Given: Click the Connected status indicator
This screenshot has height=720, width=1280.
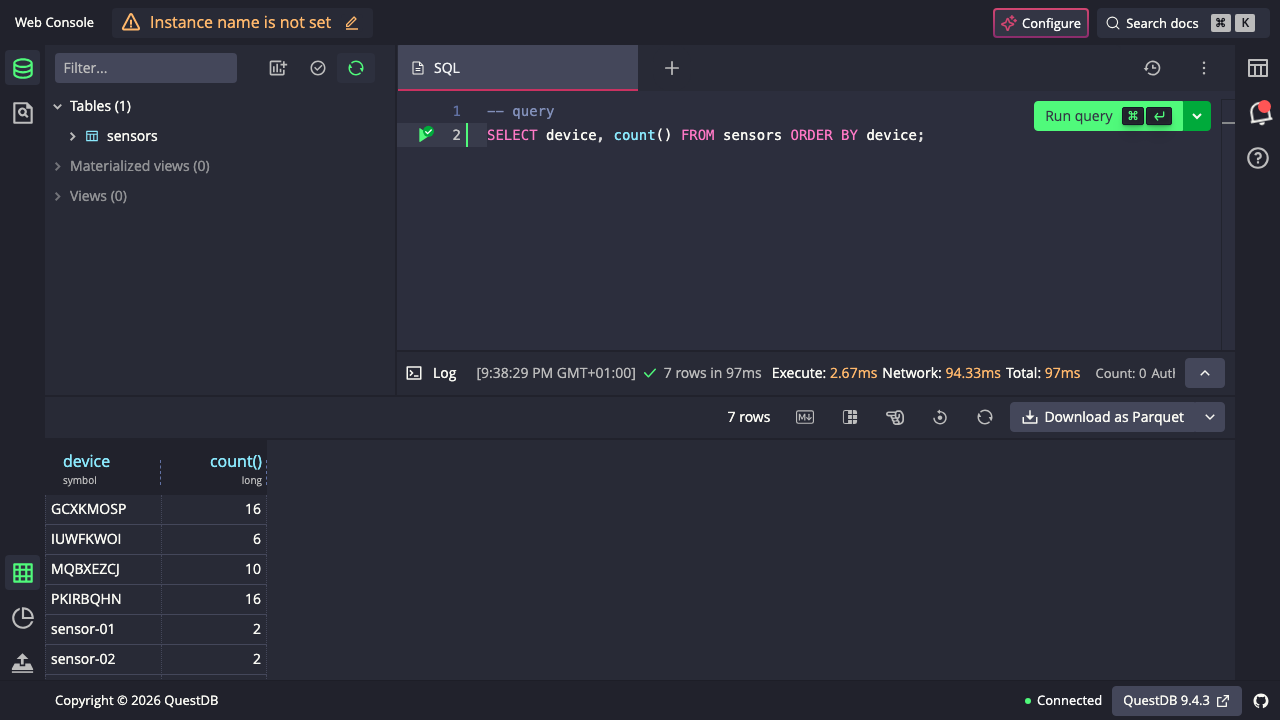Looking at the screenshot, I should click(1064, 701).
